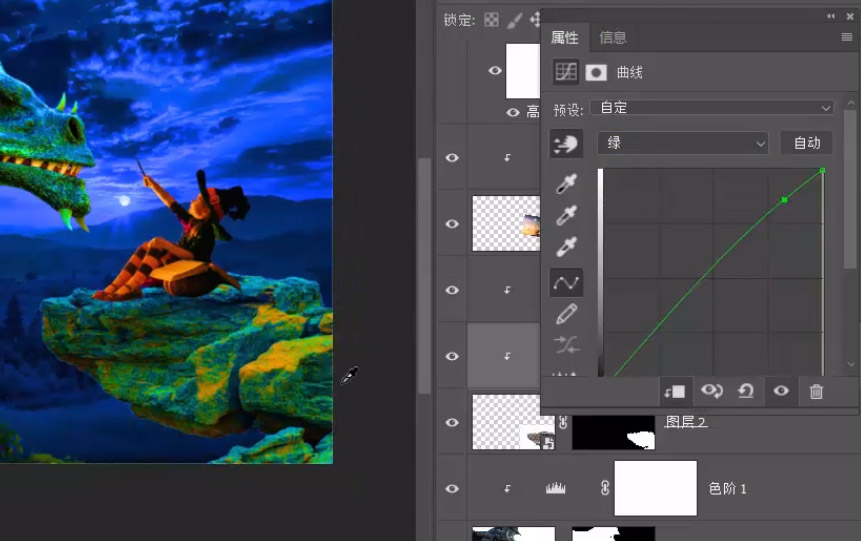The width and height of the screenshot is (861, 541).
Task: Switch to the 属性 tab
Action: [564, 37]
